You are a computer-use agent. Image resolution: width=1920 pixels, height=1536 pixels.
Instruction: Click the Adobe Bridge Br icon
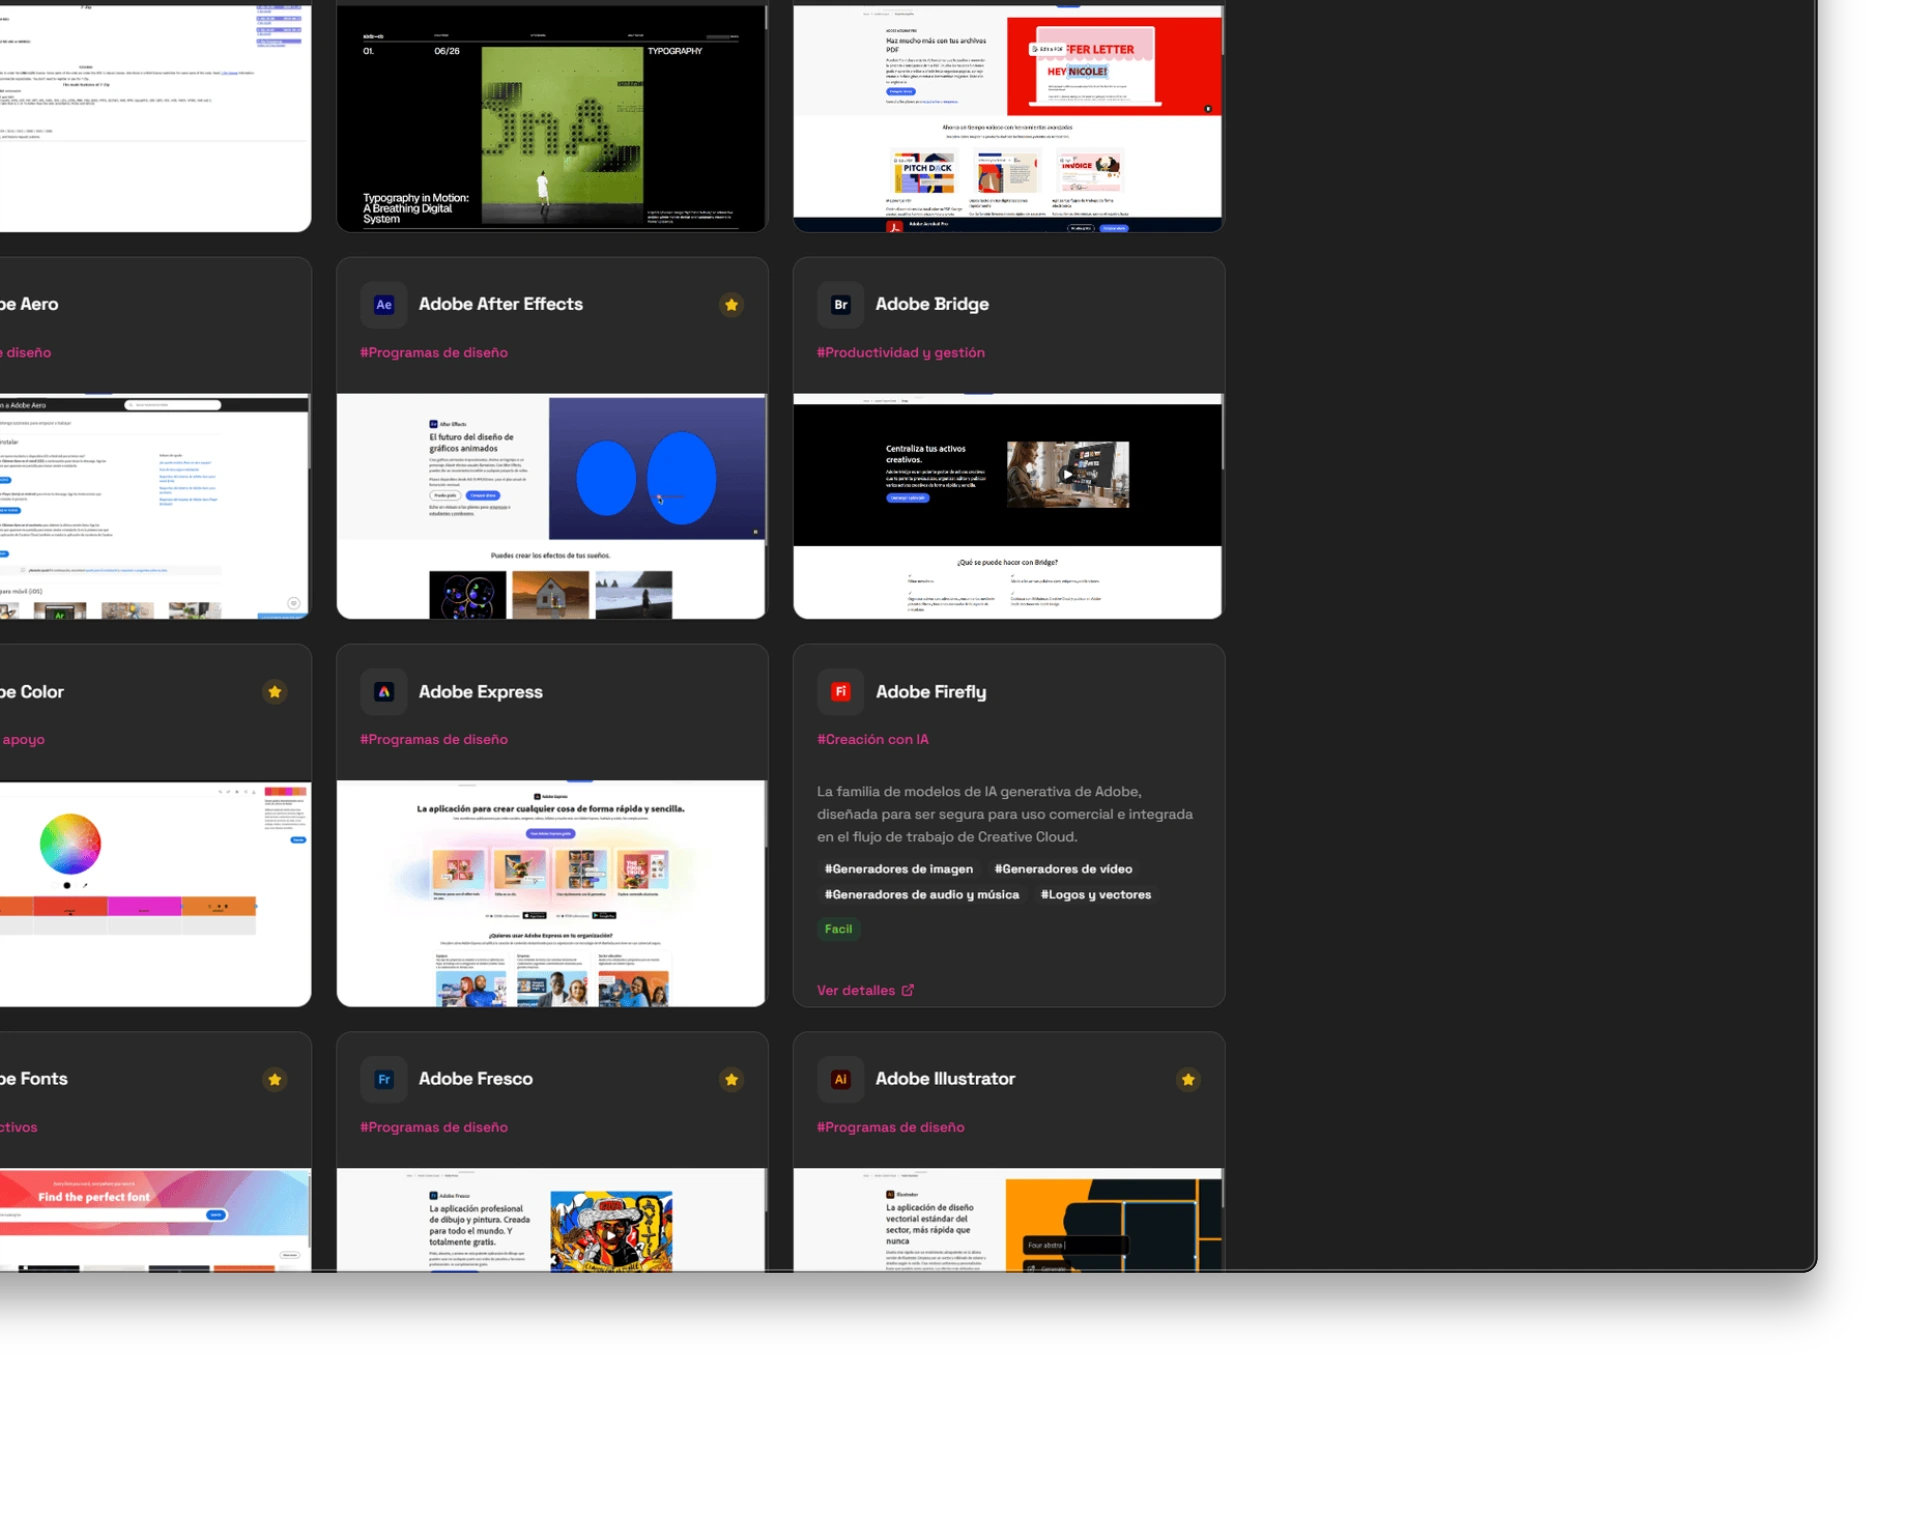point(840,305)
